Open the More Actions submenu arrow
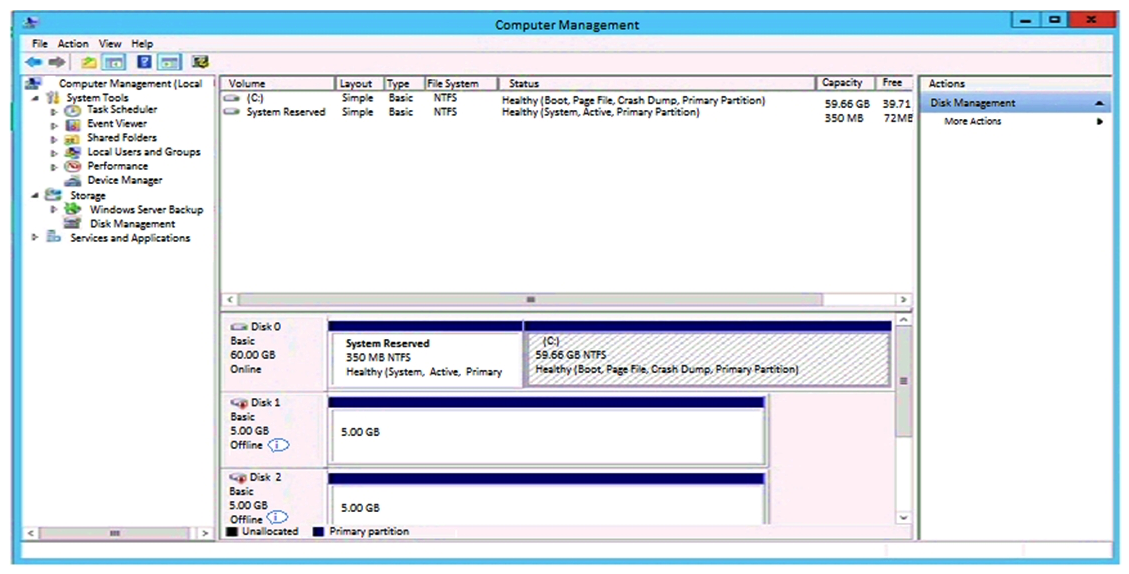Image resolution: width=1129 pixels, height=574 pixels. (x=1100, y=122)
